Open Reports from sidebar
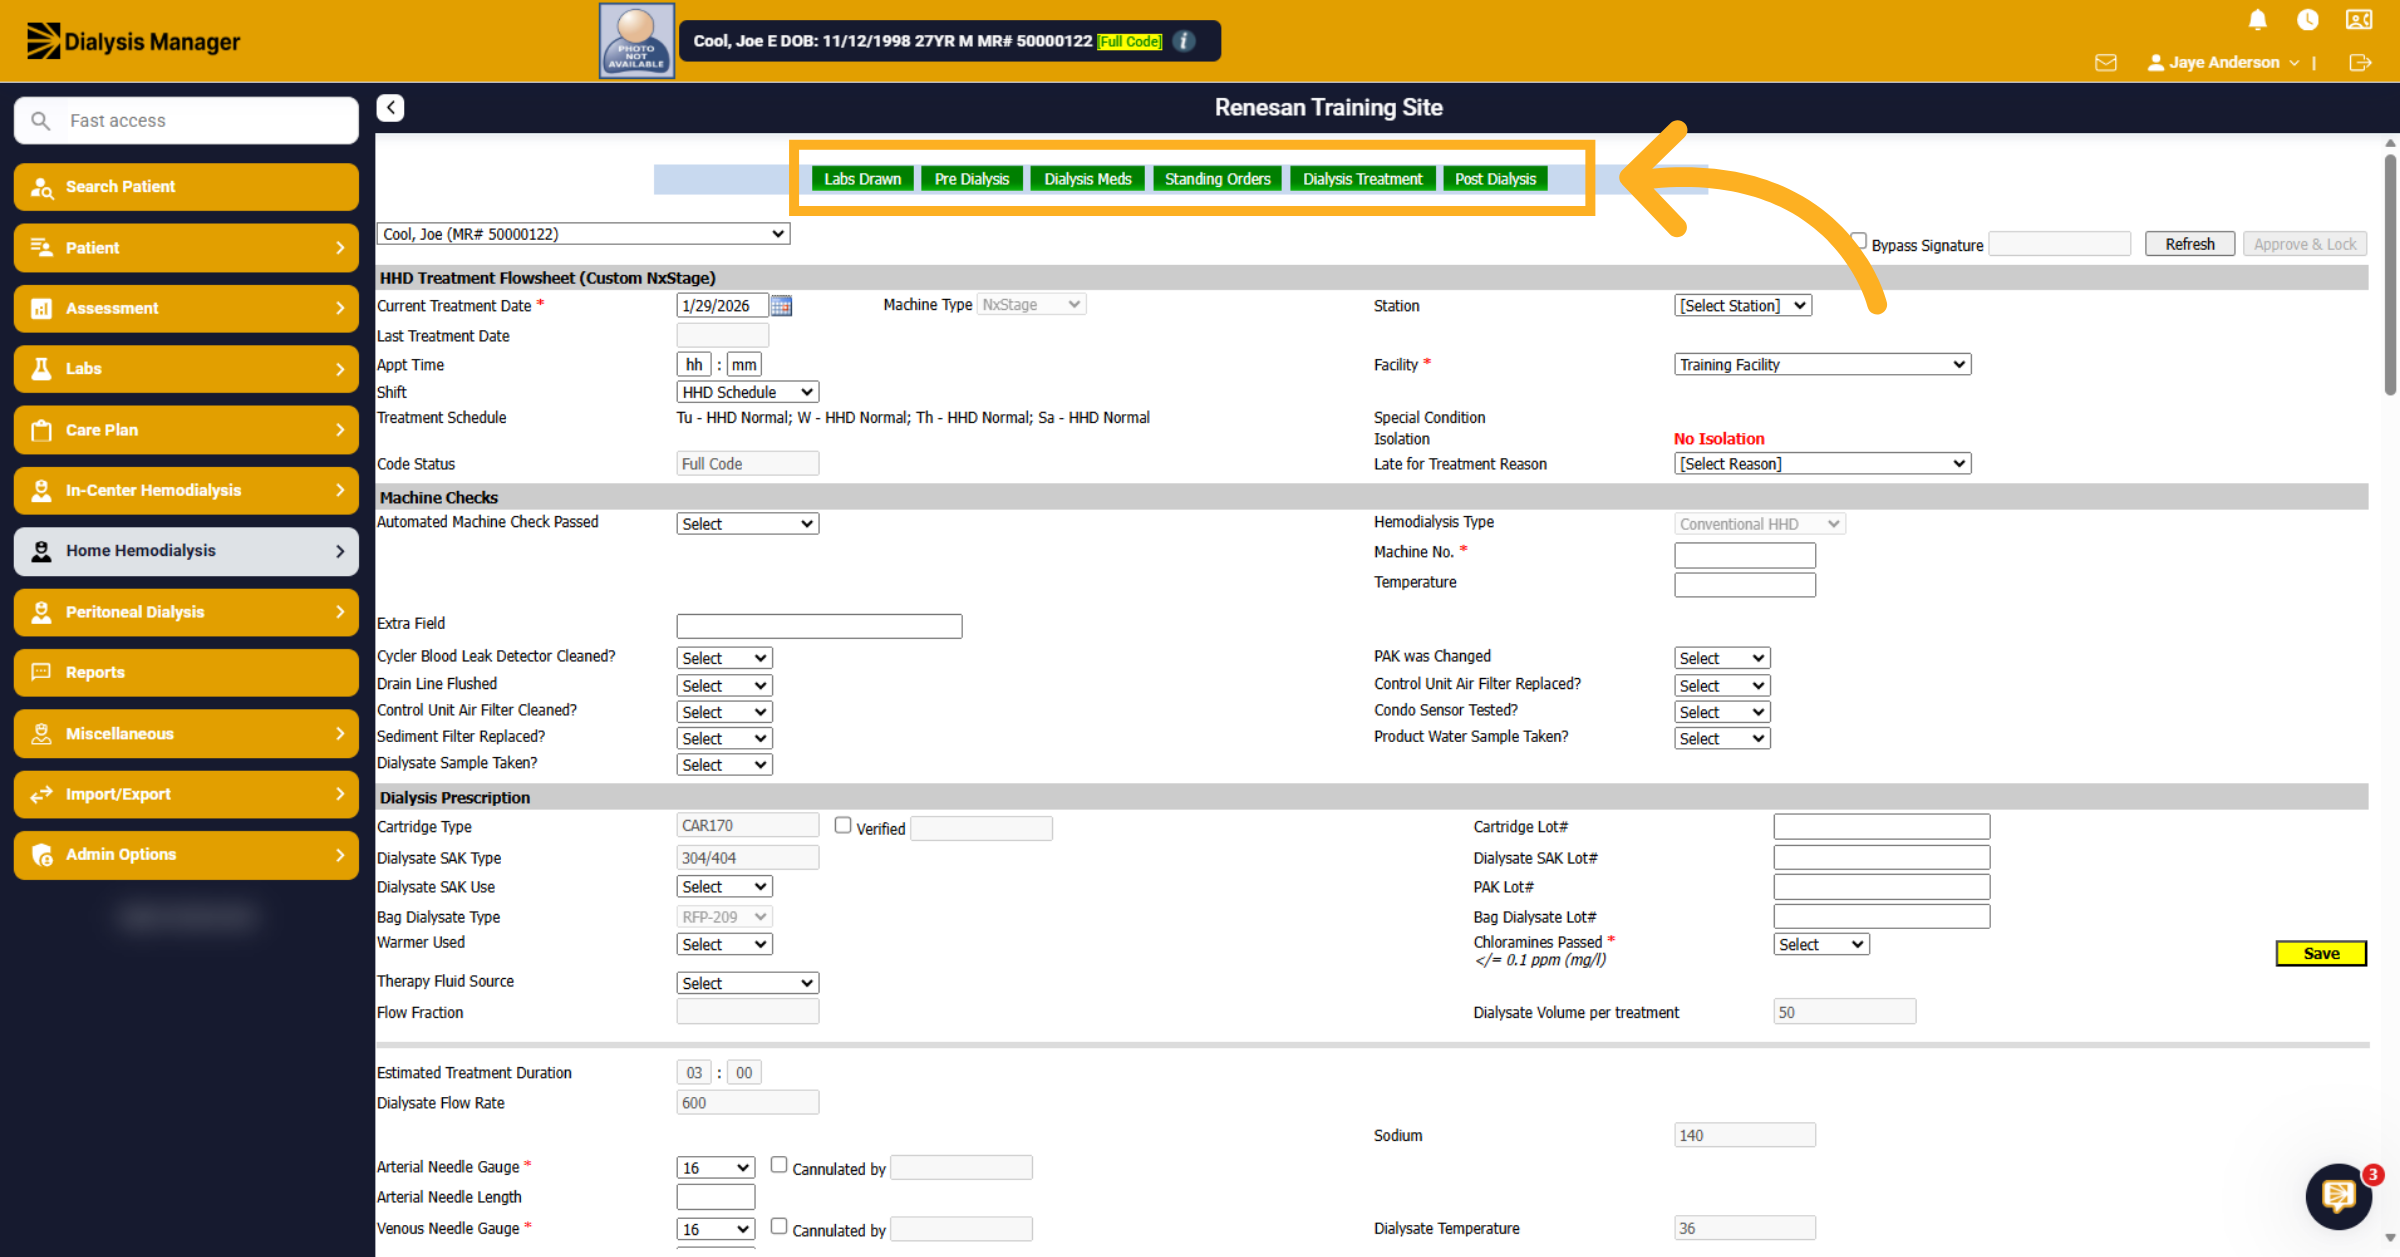 pyautogui.click(x=186, y=672)
